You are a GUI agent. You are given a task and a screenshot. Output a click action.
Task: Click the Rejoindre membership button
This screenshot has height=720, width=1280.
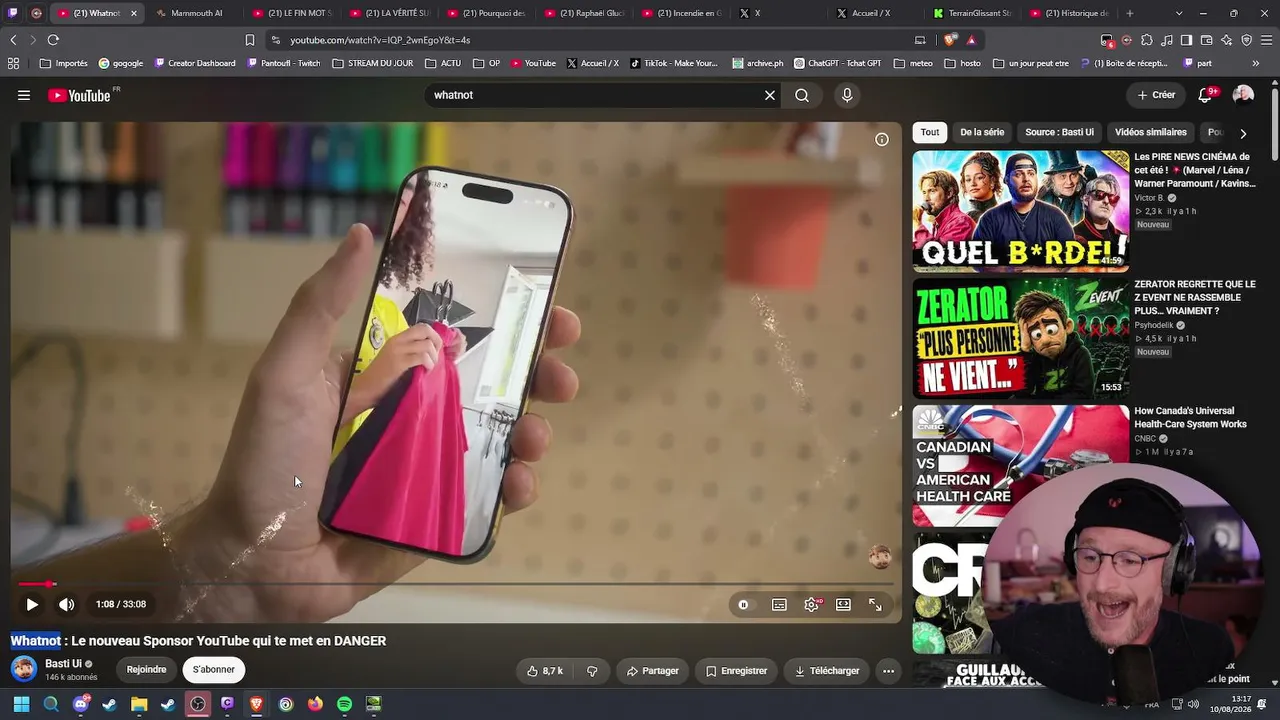[x=146, y=670]
